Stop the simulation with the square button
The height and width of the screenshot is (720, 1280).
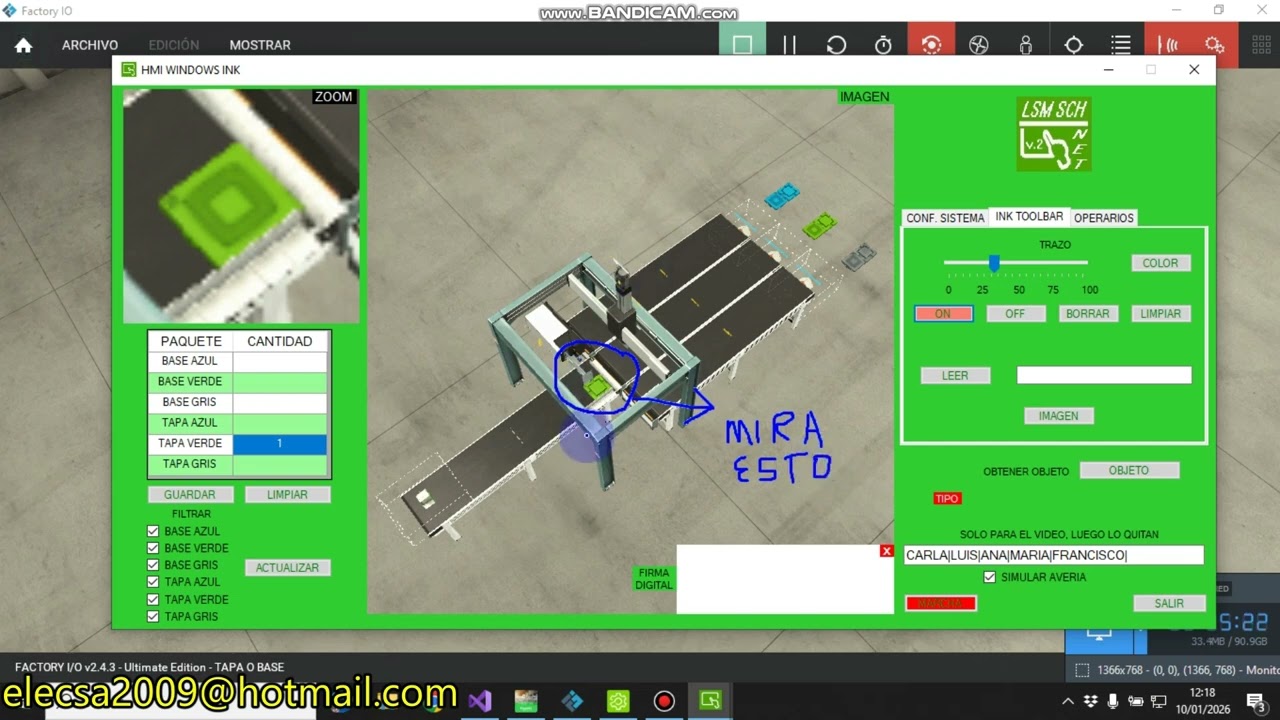pos(742,45)
